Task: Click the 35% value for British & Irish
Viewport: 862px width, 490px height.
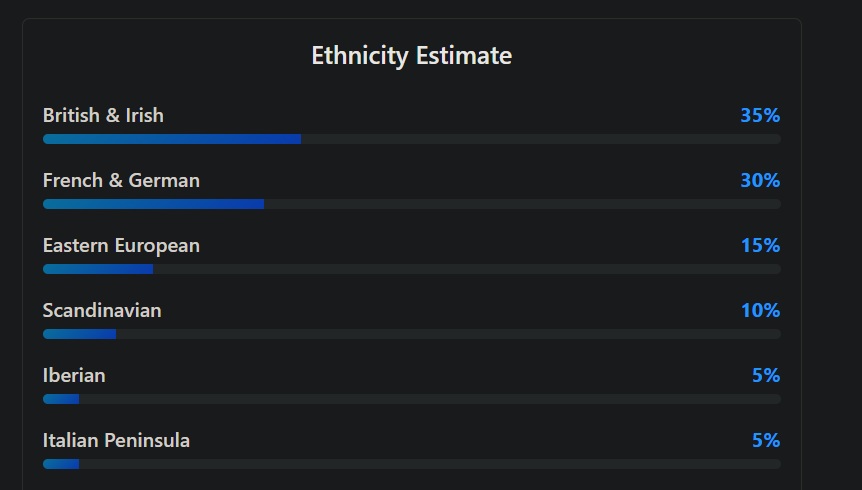Action: click(x=760, y=115)
